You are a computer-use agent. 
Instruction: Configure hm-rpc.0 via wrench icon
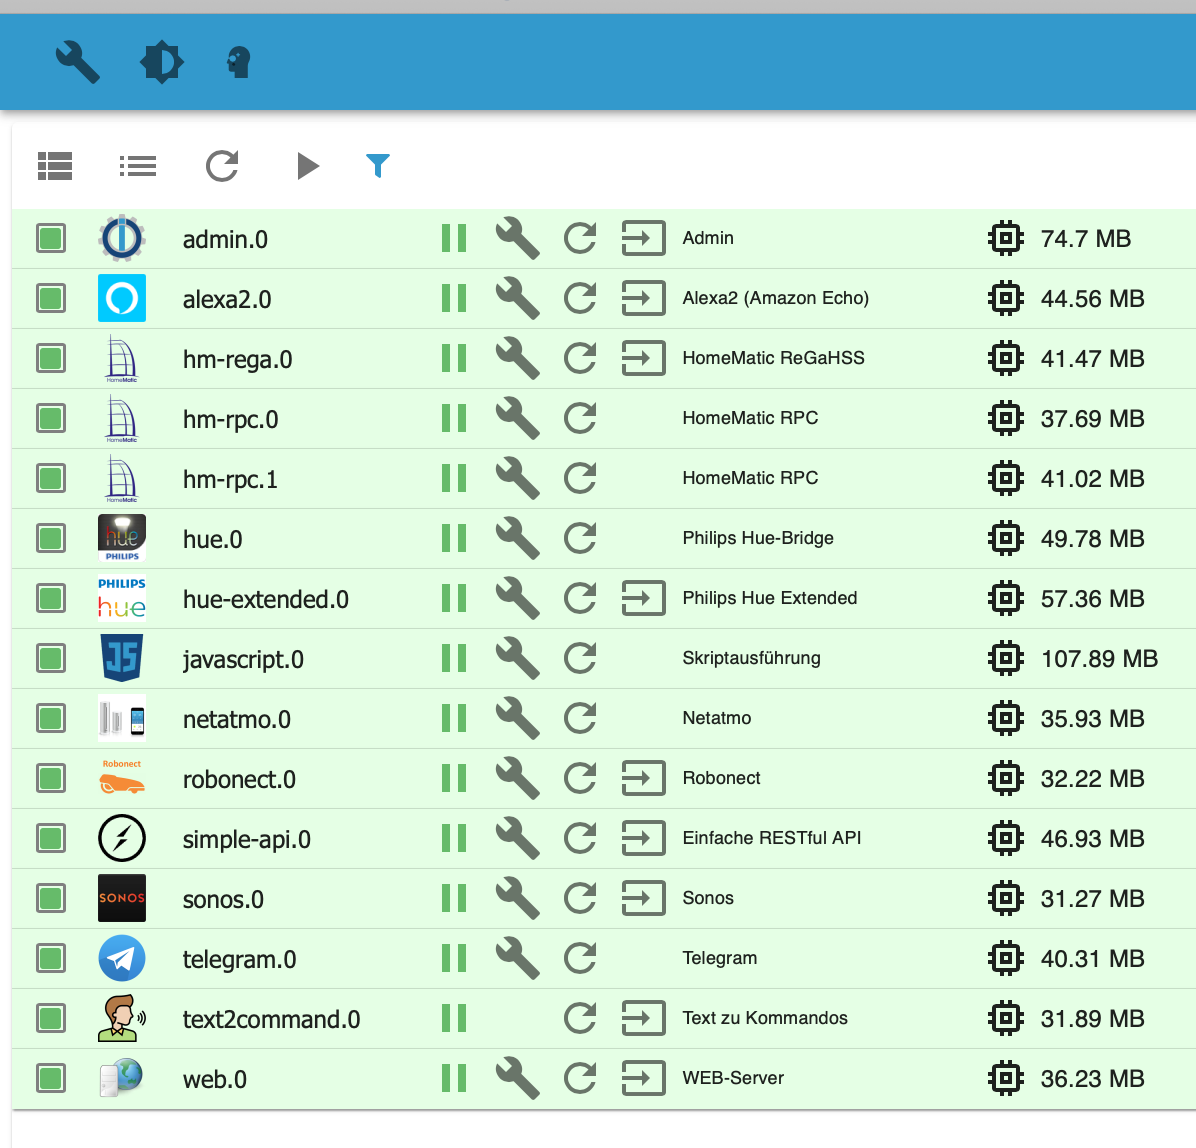517,418
